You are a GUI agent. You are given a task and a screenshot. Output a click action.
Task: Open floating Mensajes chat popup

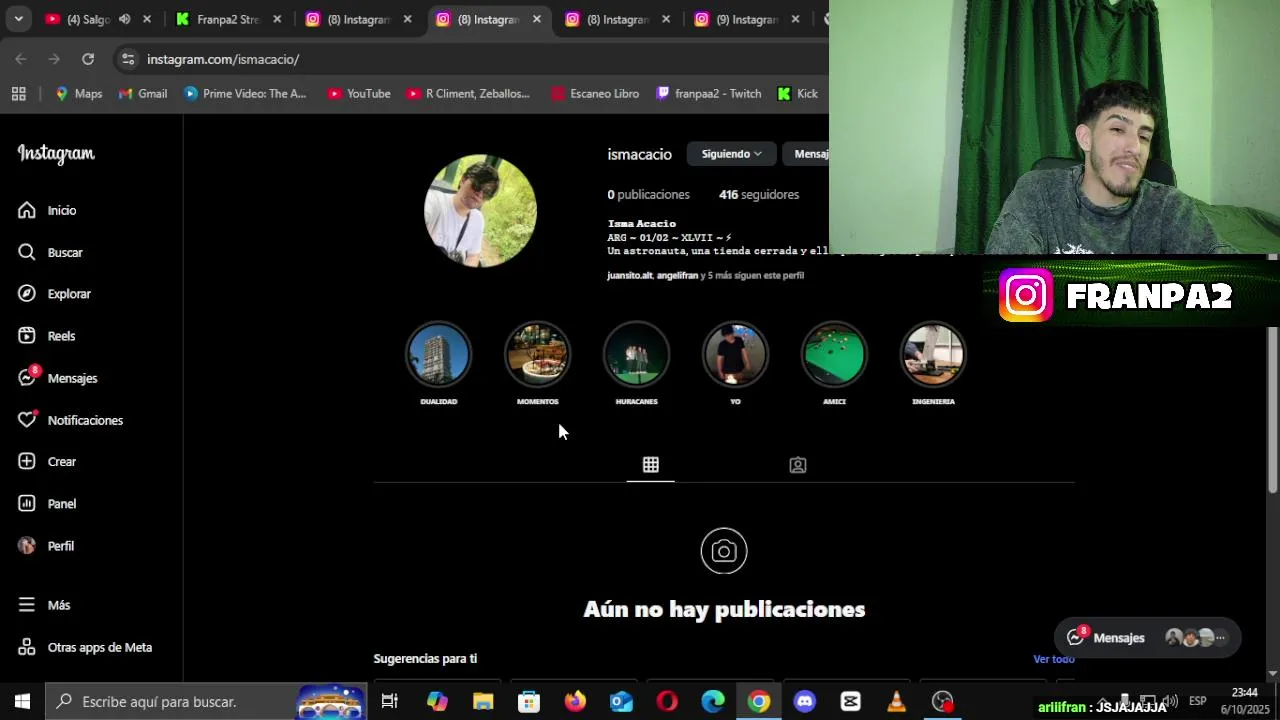point(1147,637)
